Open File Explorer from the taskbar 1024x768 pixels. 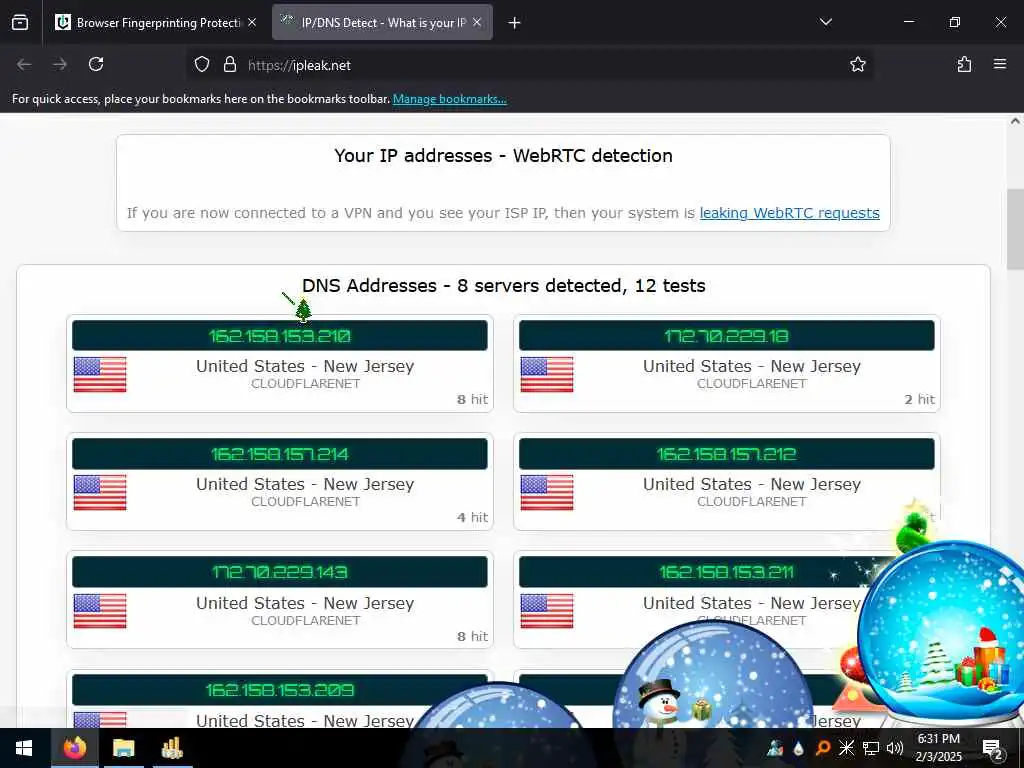click(123, 748)
